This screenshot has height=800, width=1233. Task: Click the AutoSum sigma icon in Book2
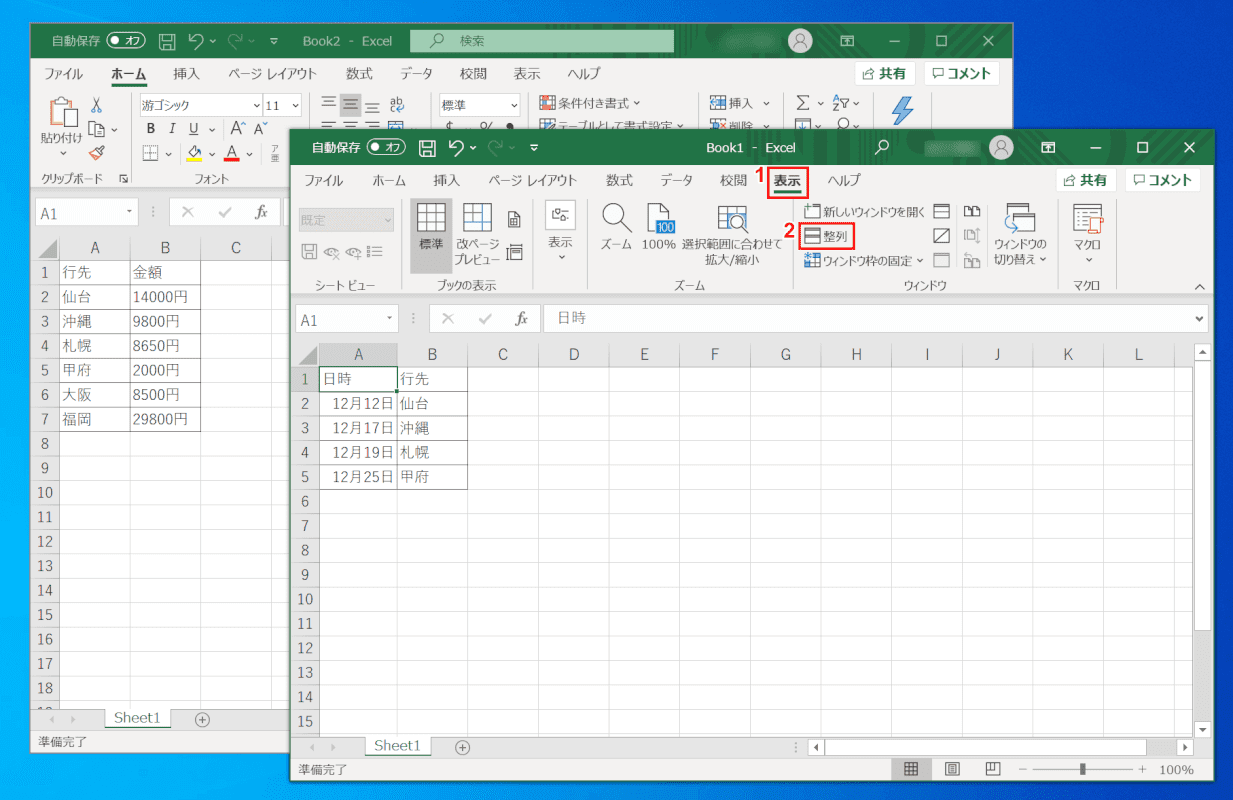pos(802,103)
